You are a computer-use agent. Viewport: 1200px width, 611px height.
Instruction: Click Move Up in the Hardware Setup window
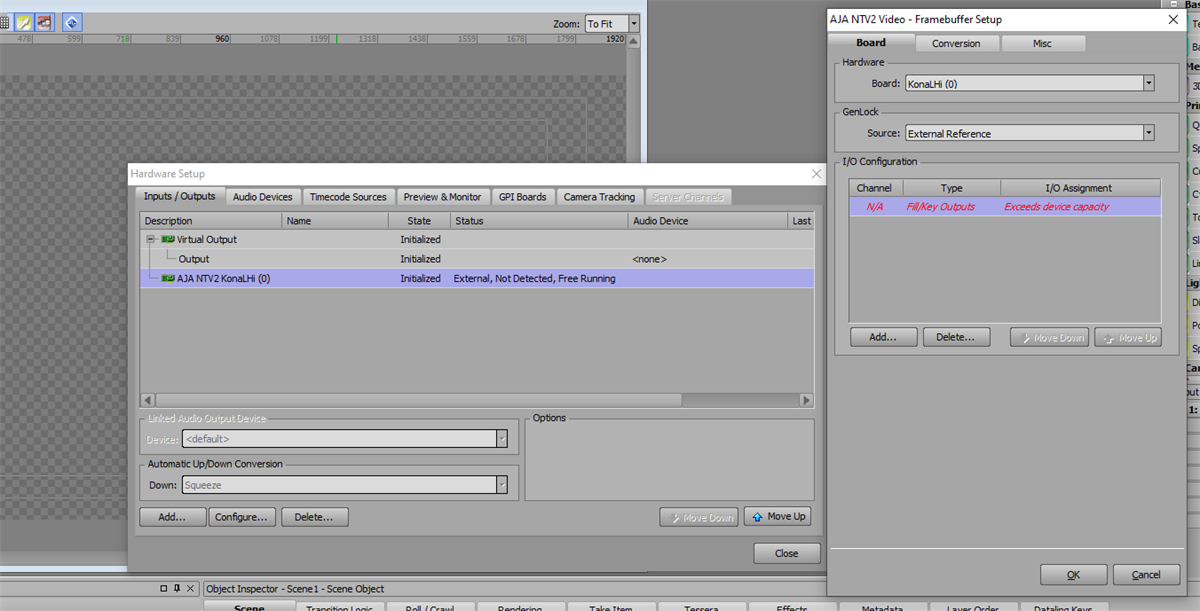pos(777,517)
